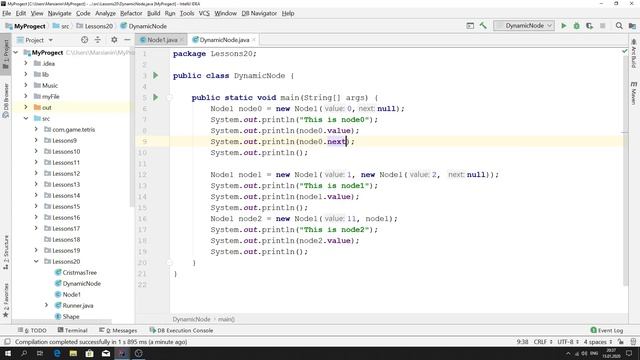Click the Stop process icon
Viewport: 640px width, 360px height.
602,26
